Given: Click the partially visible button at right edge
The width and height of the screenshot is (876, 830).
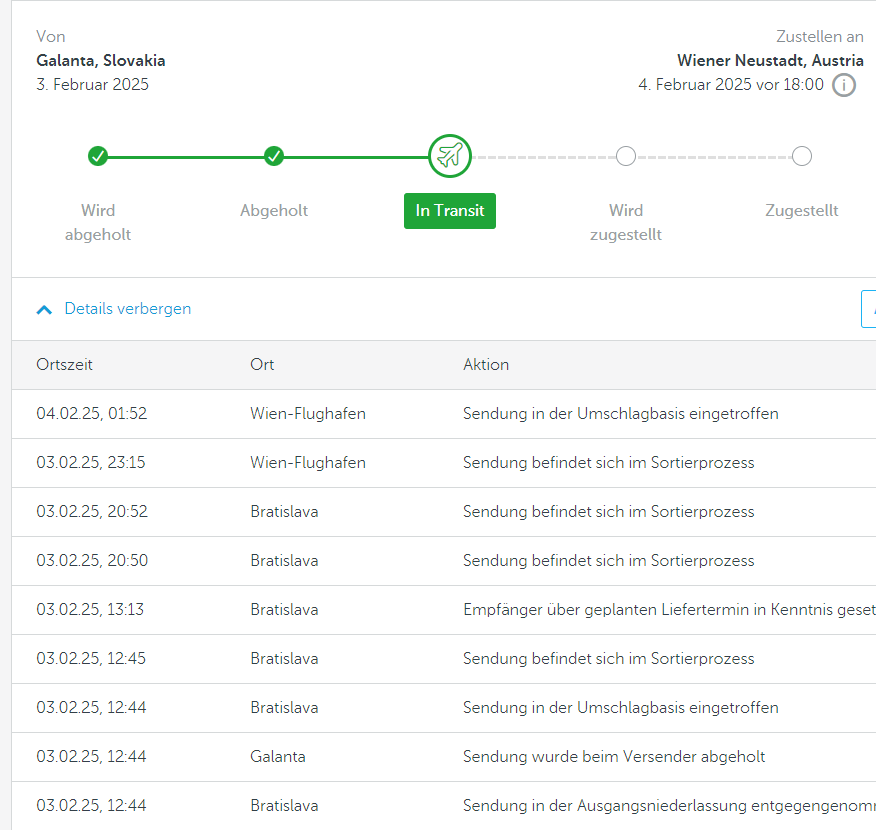Looking at the screenshot, I should click(868, 309).
